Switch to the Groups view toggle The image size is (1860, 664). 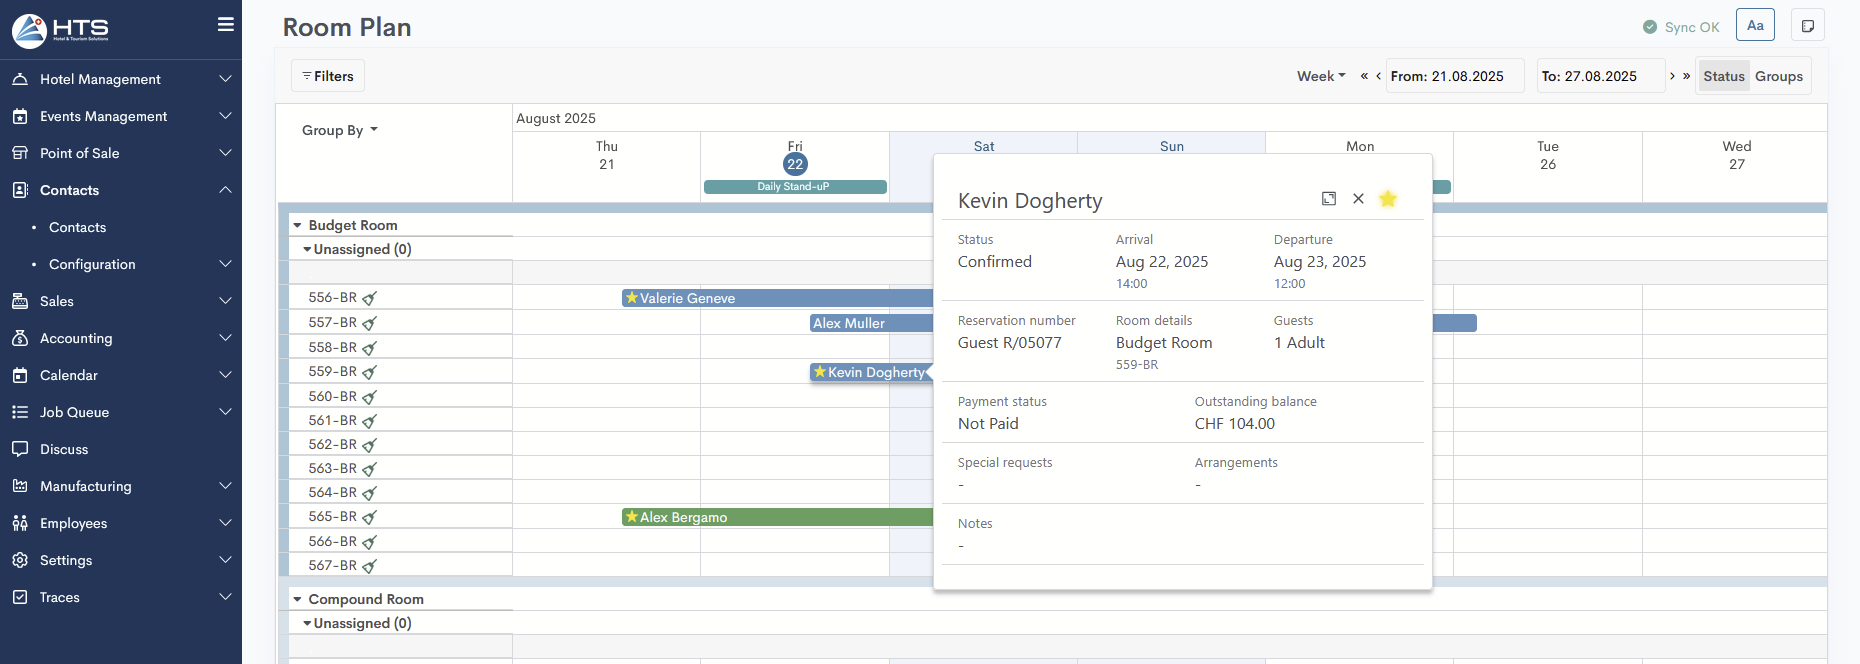pyautogui.click(x=1778, y=76)
